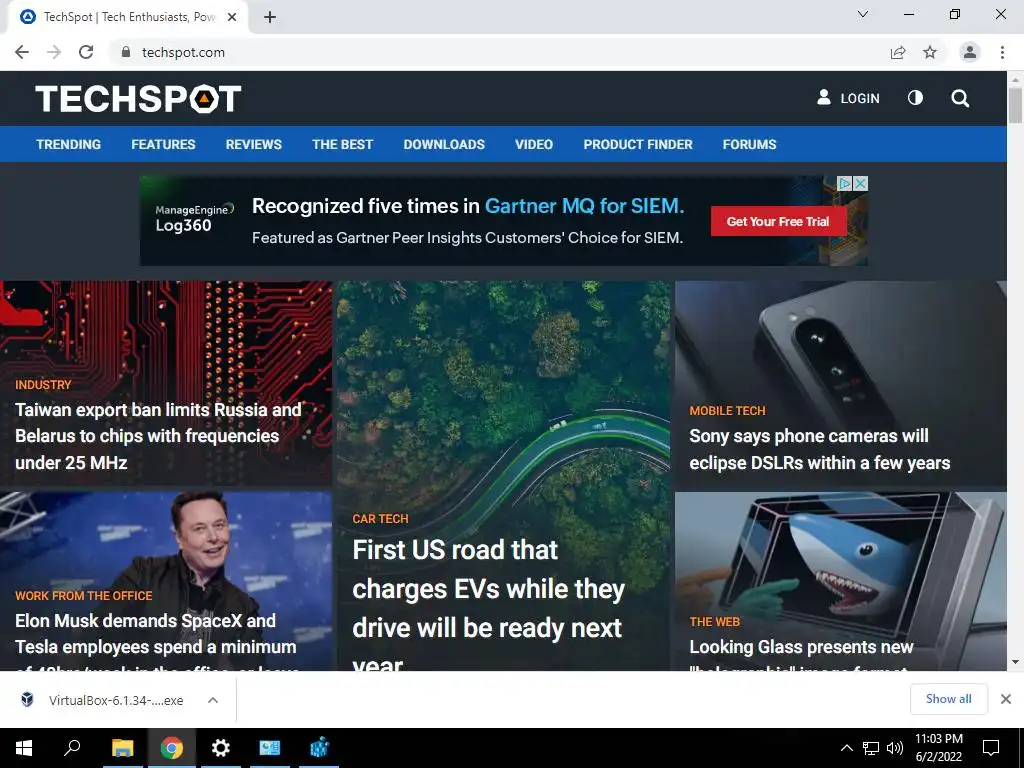
Task: Open the FORUMS menu item
Action: 749,144
